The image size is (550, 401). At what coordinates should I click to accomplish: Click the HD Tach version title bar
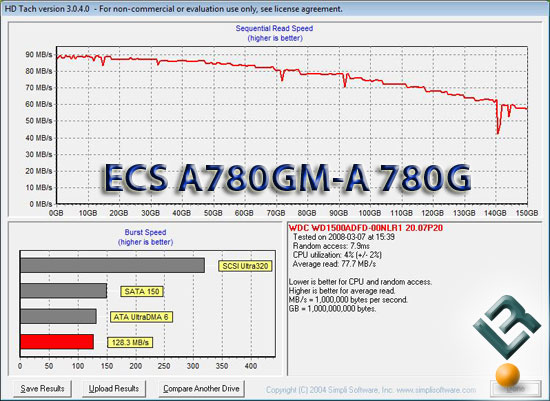[x=275, y=8]
